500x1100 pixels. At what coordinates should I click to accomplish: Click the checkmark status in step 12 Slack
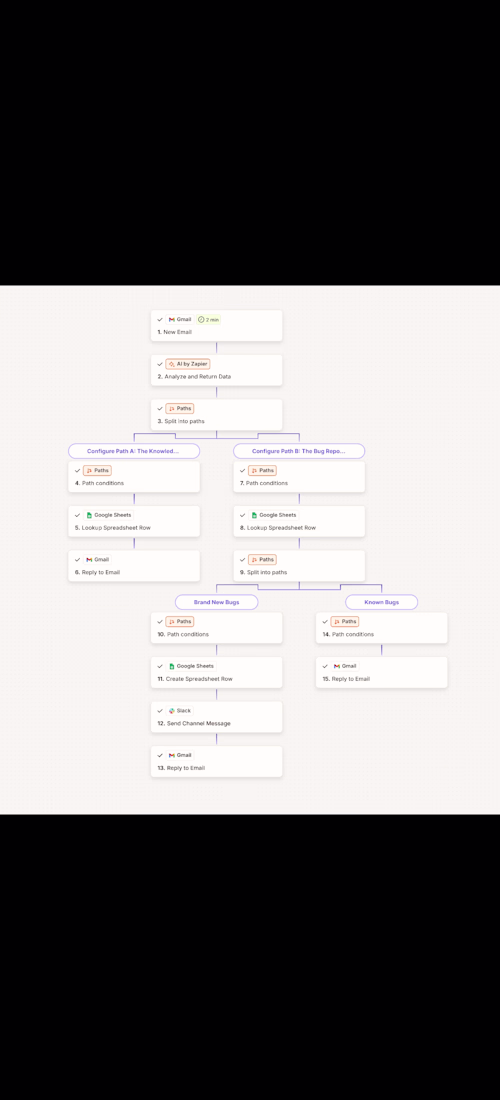click(160, 711)
